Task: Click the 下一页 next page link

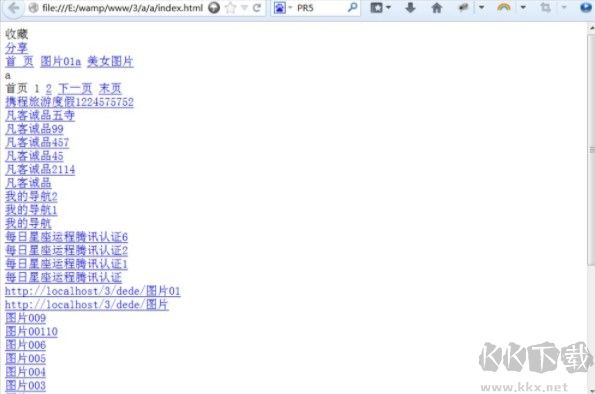Action: point(75,89)
